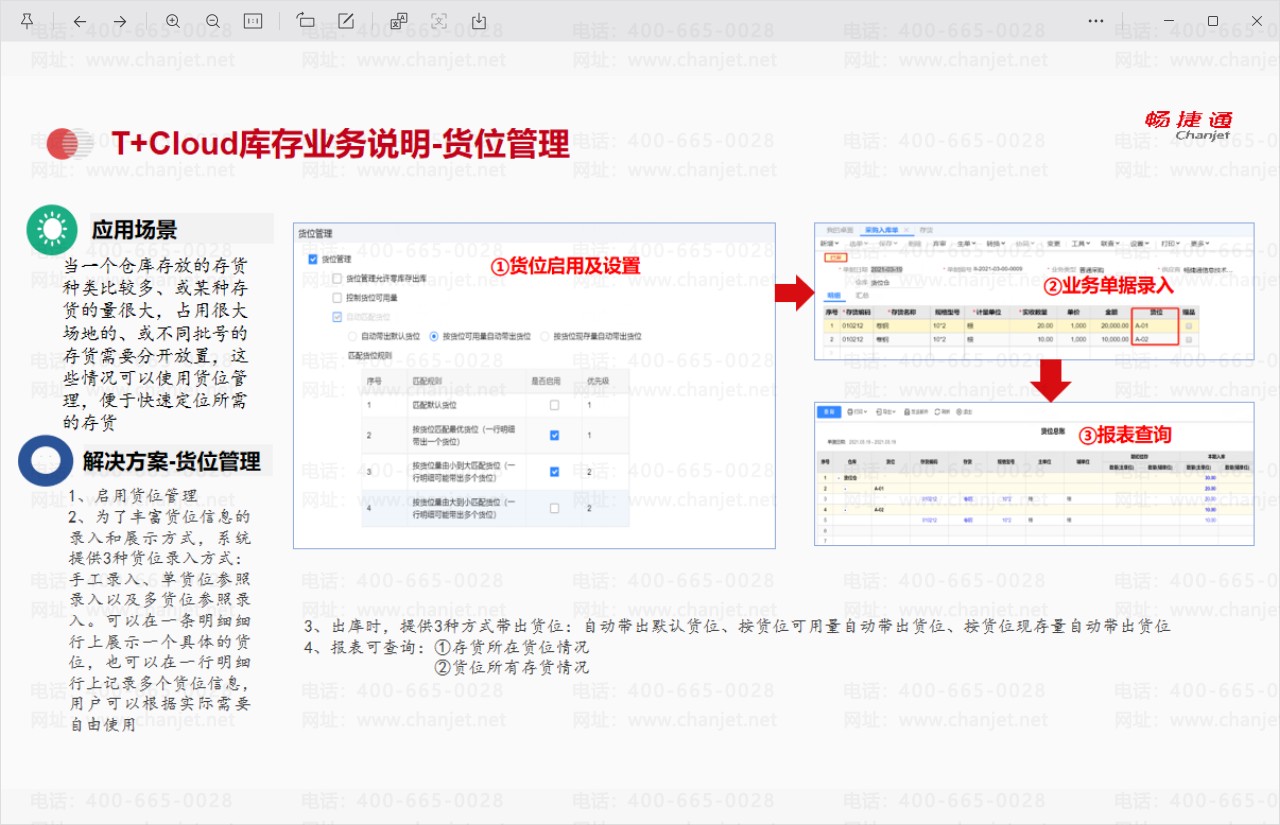
Task: Open the 工具 dropdown menu
Action: click(1081, 243)
